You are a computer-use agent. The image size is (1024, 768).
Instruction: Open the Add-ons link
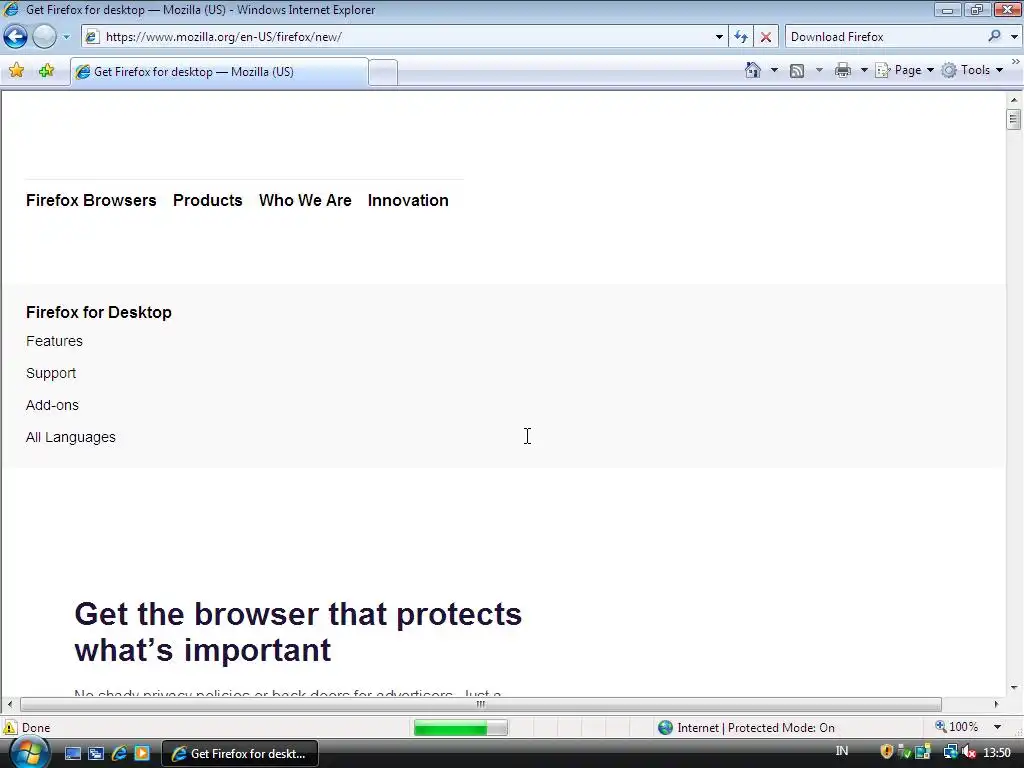point(52,405)
